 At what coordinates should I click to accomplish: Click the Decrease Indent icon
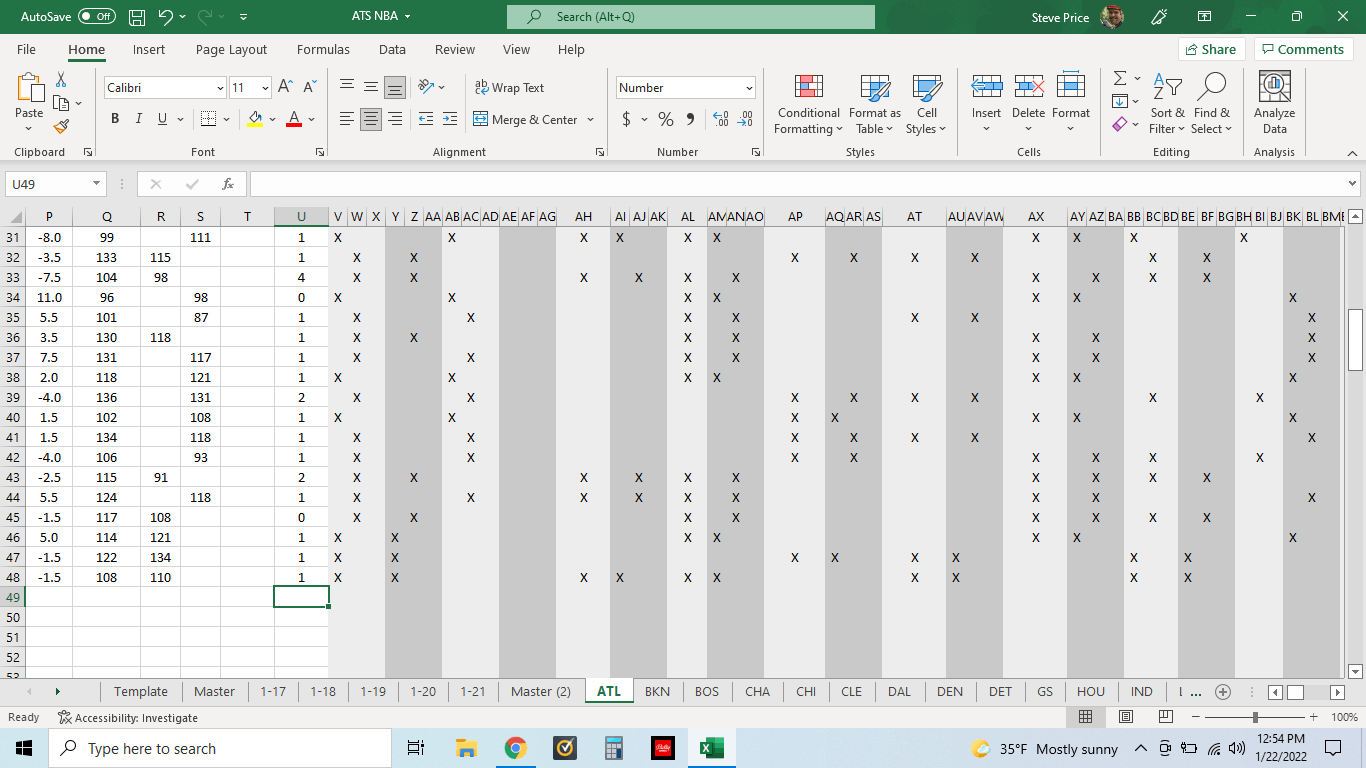(425, 119)
